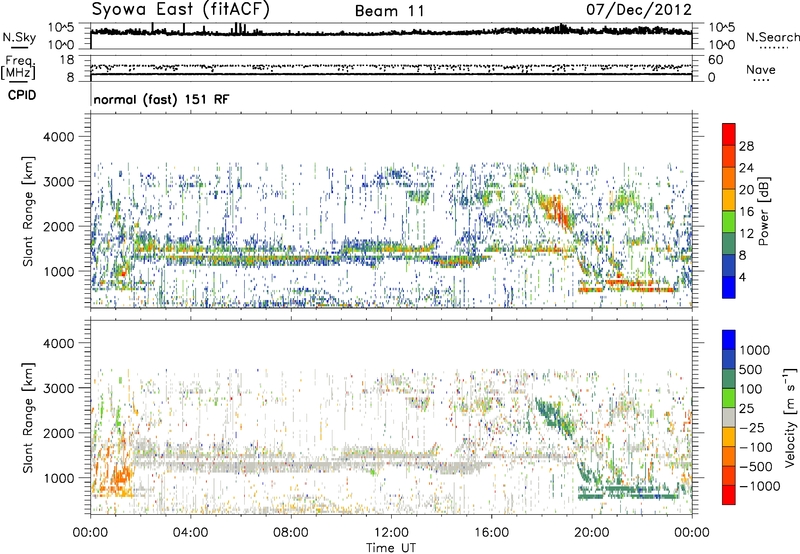The image size is (800, 554).
Task: Click the "12:00" time tick label
Action: 391,533
